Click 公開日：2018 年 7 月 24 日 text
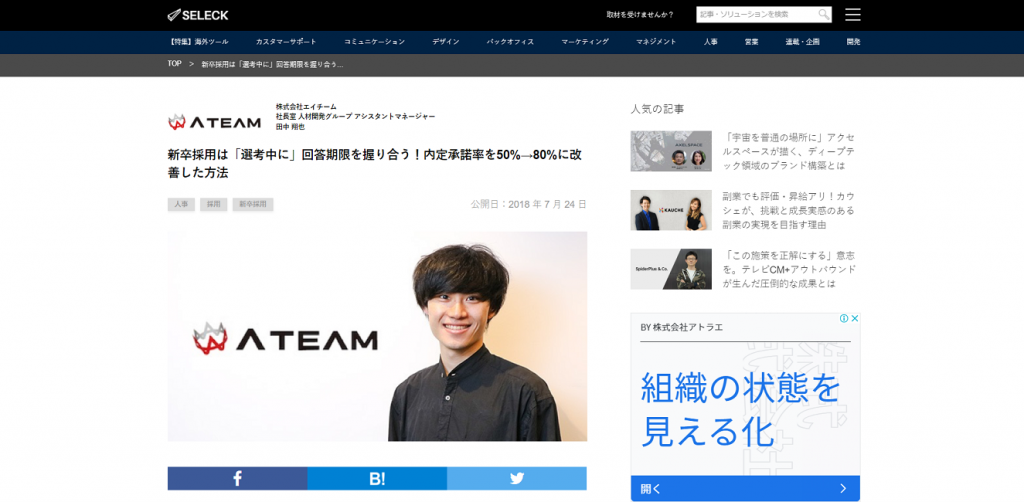1024x502 pixels. pyautogui.click(x=528, y=204)
